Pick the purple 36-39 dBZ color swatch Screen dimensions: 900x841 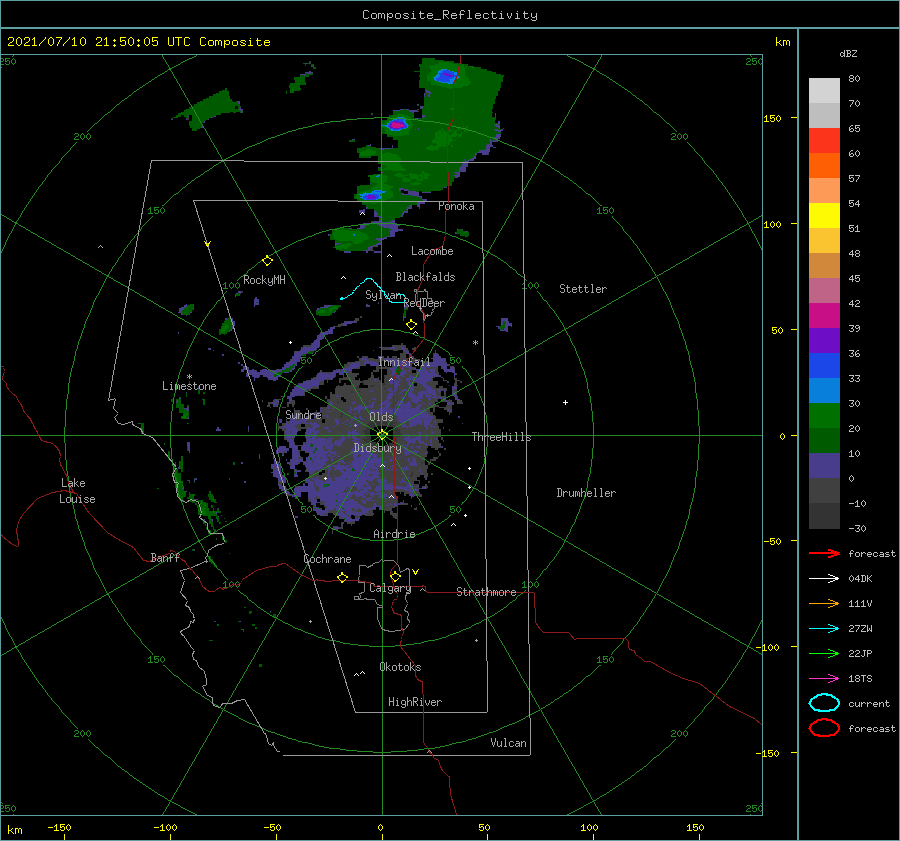click(x=824, y=340)
